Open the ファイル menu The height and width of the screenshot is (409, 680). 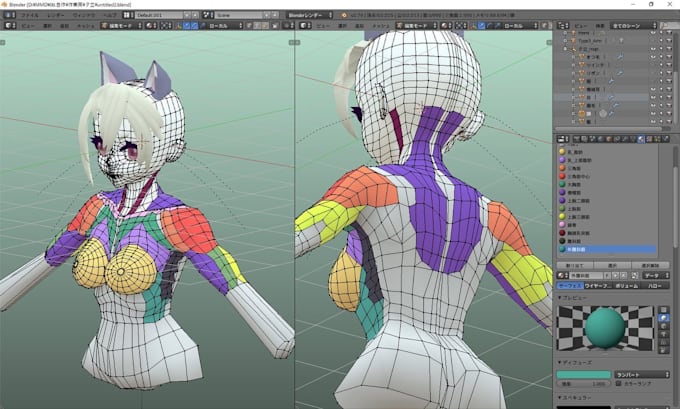[30, 17]
